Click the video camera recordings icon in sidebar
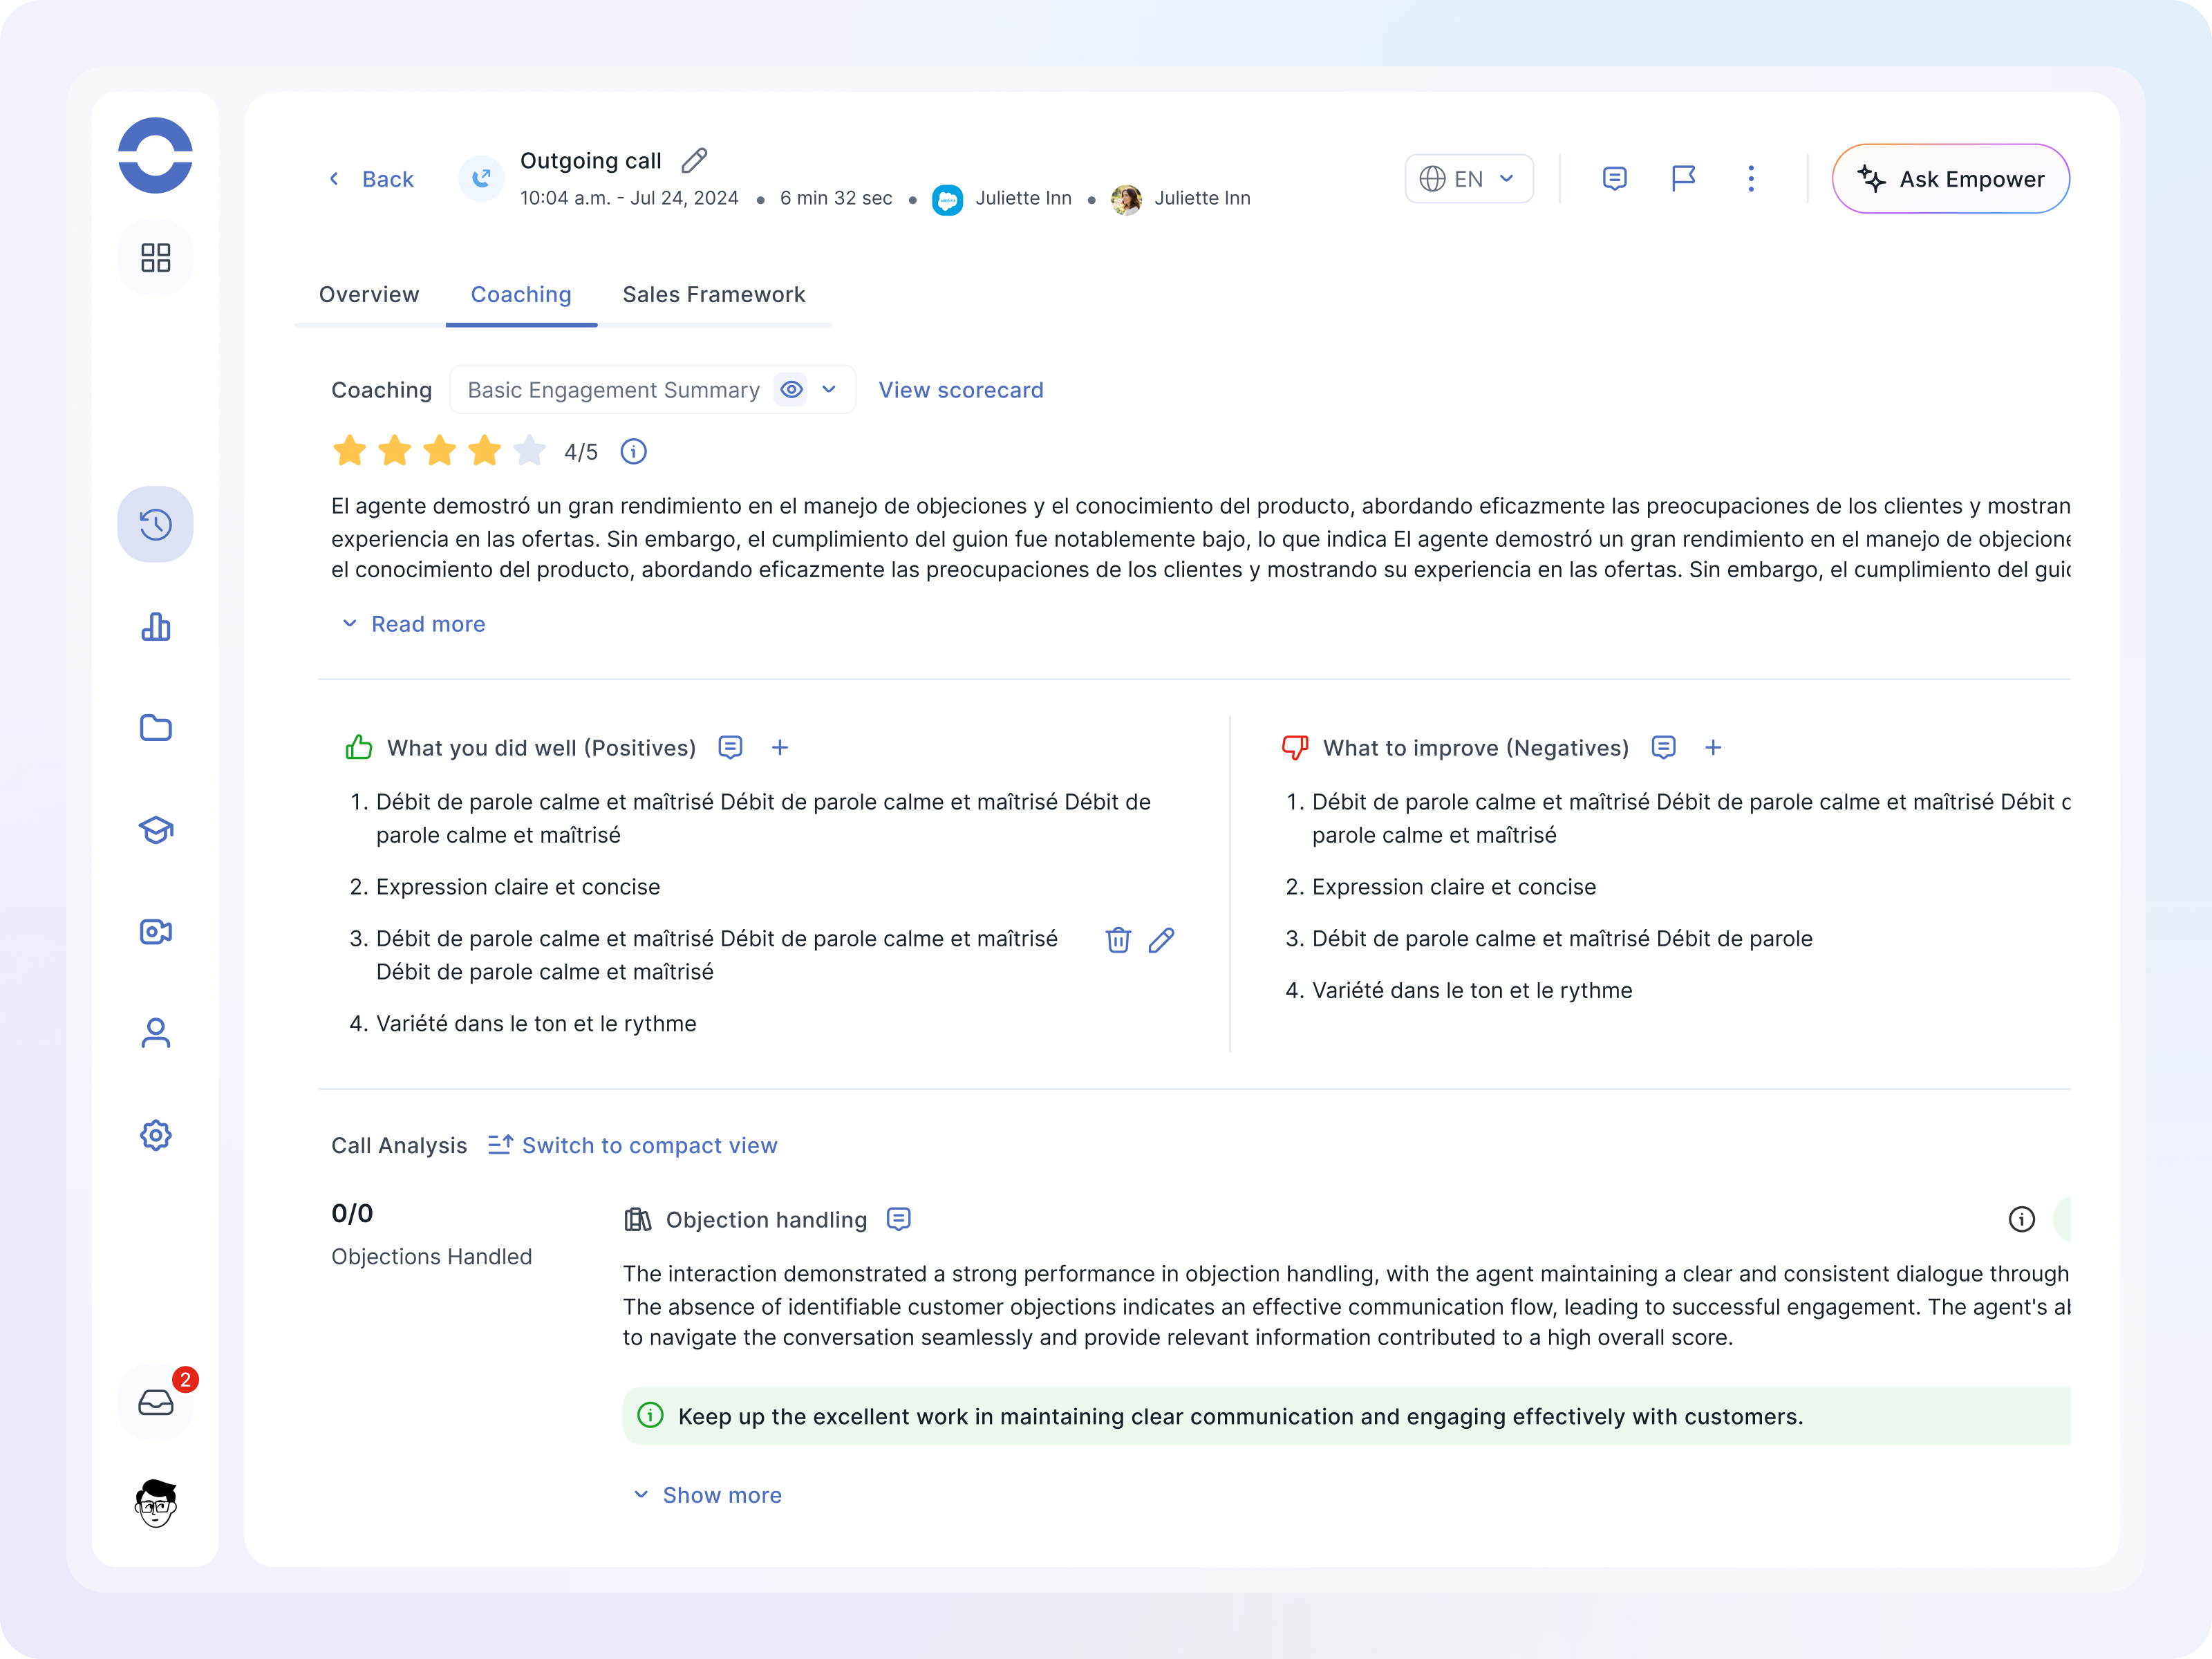The image size is (2212, 1659). (x=156, y=932)
